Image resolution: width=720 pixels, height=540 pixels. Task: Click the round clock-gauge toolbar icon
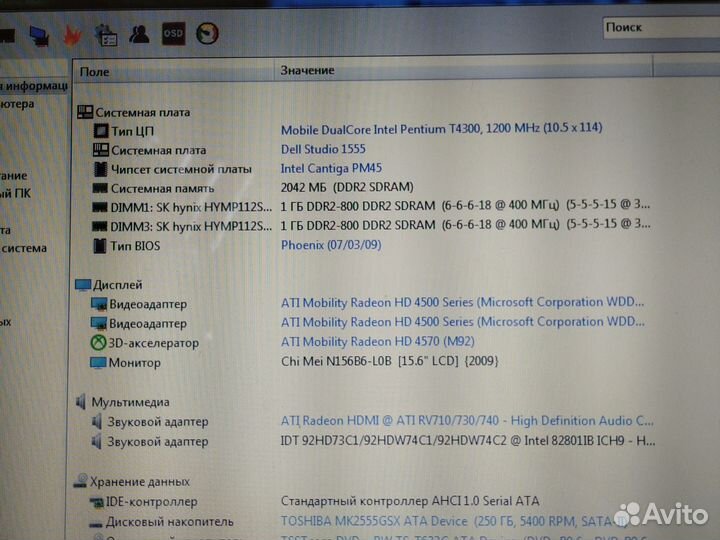207,34
